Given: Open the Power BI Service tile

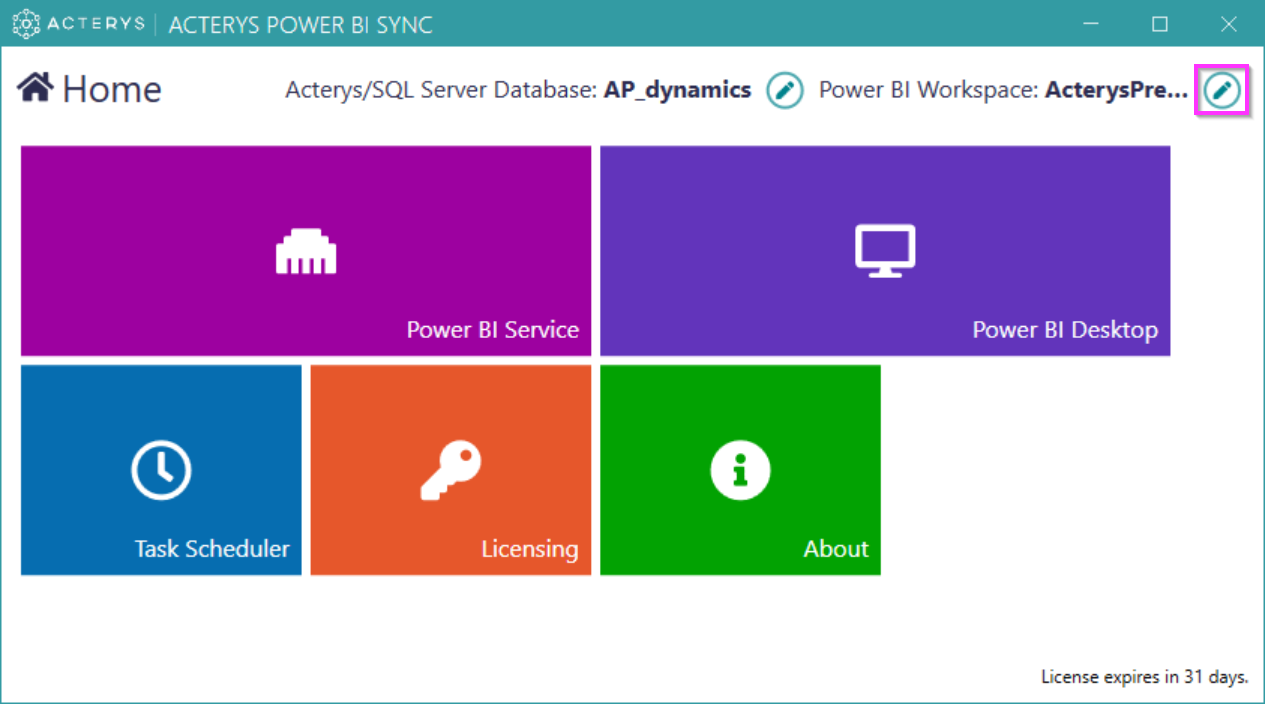Looking at the screenshot, I should (x=306, y=251).
